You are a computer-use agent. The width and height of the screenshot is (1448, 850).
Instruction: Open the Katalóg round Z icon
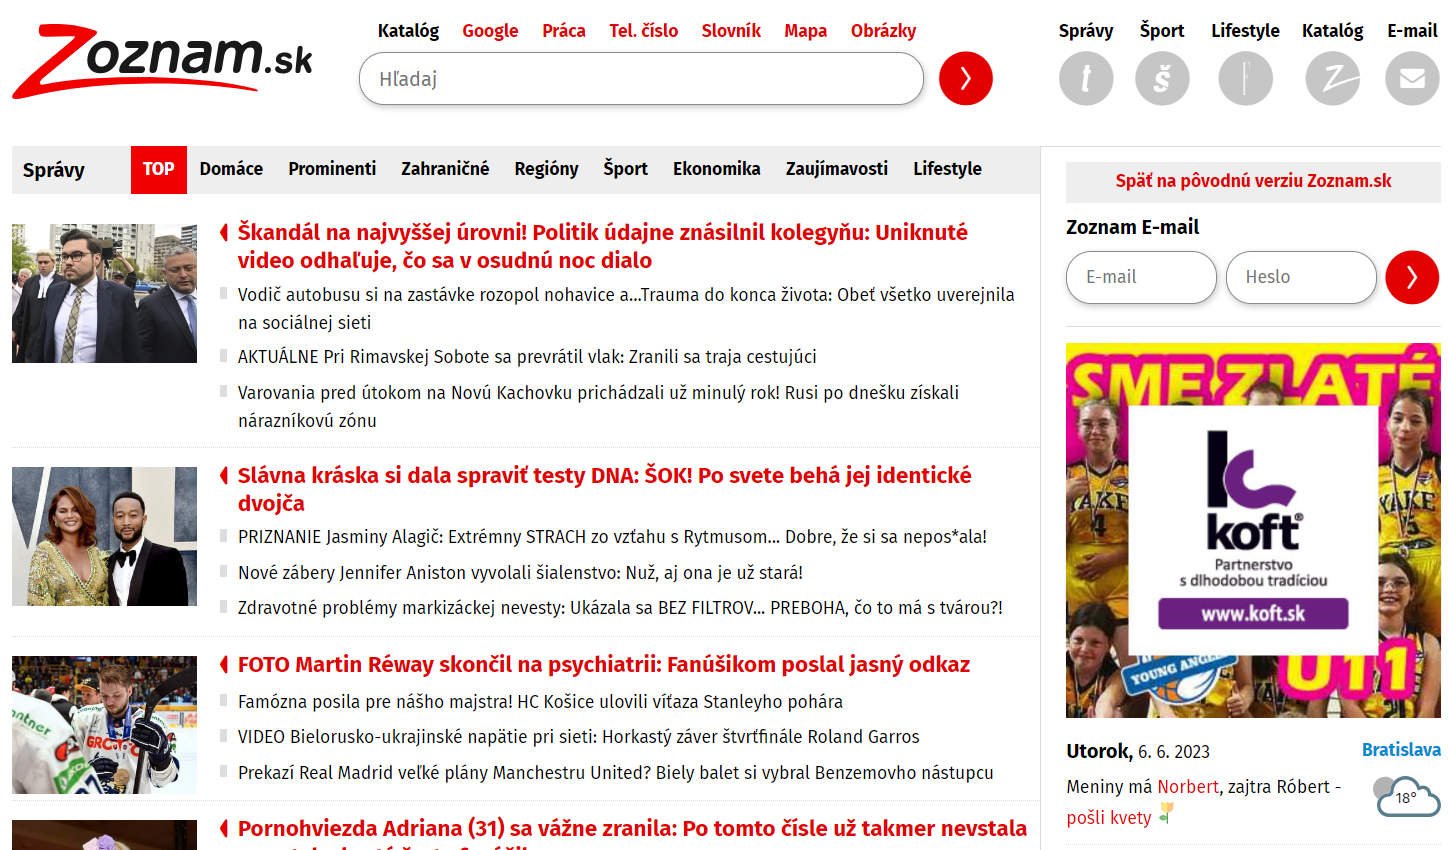pos(1332,78)
